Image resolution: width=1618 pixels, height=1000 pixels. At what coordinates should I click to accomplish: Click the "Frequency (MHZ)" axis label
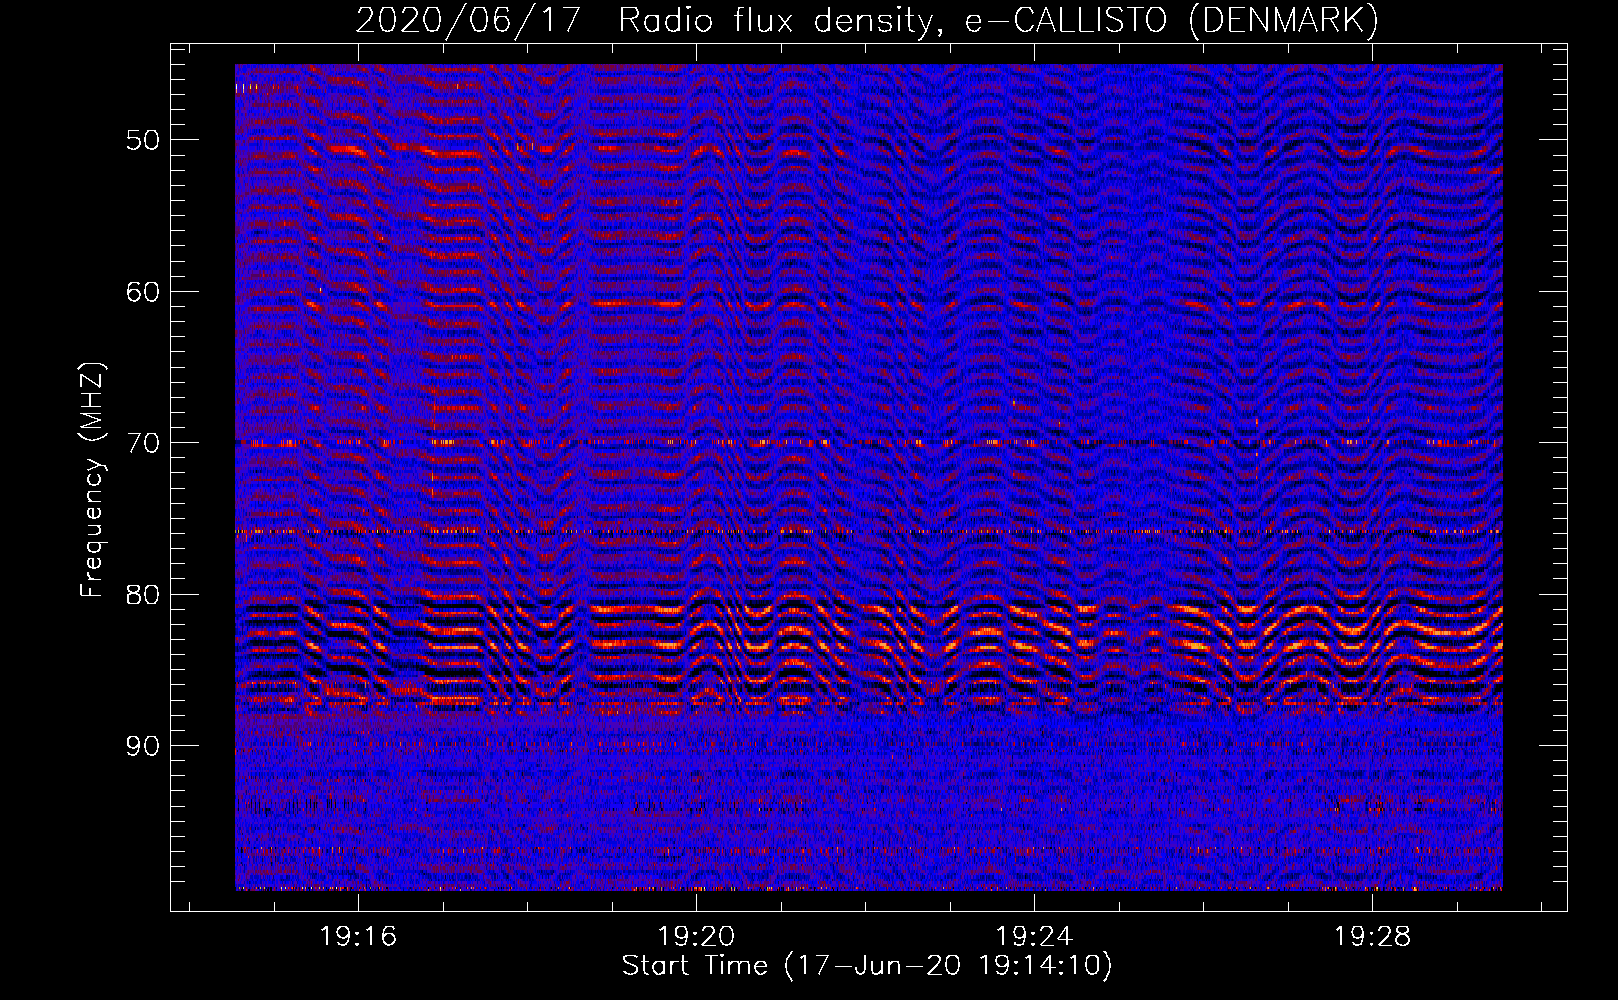pyautogui.click(x=92, y=480)
